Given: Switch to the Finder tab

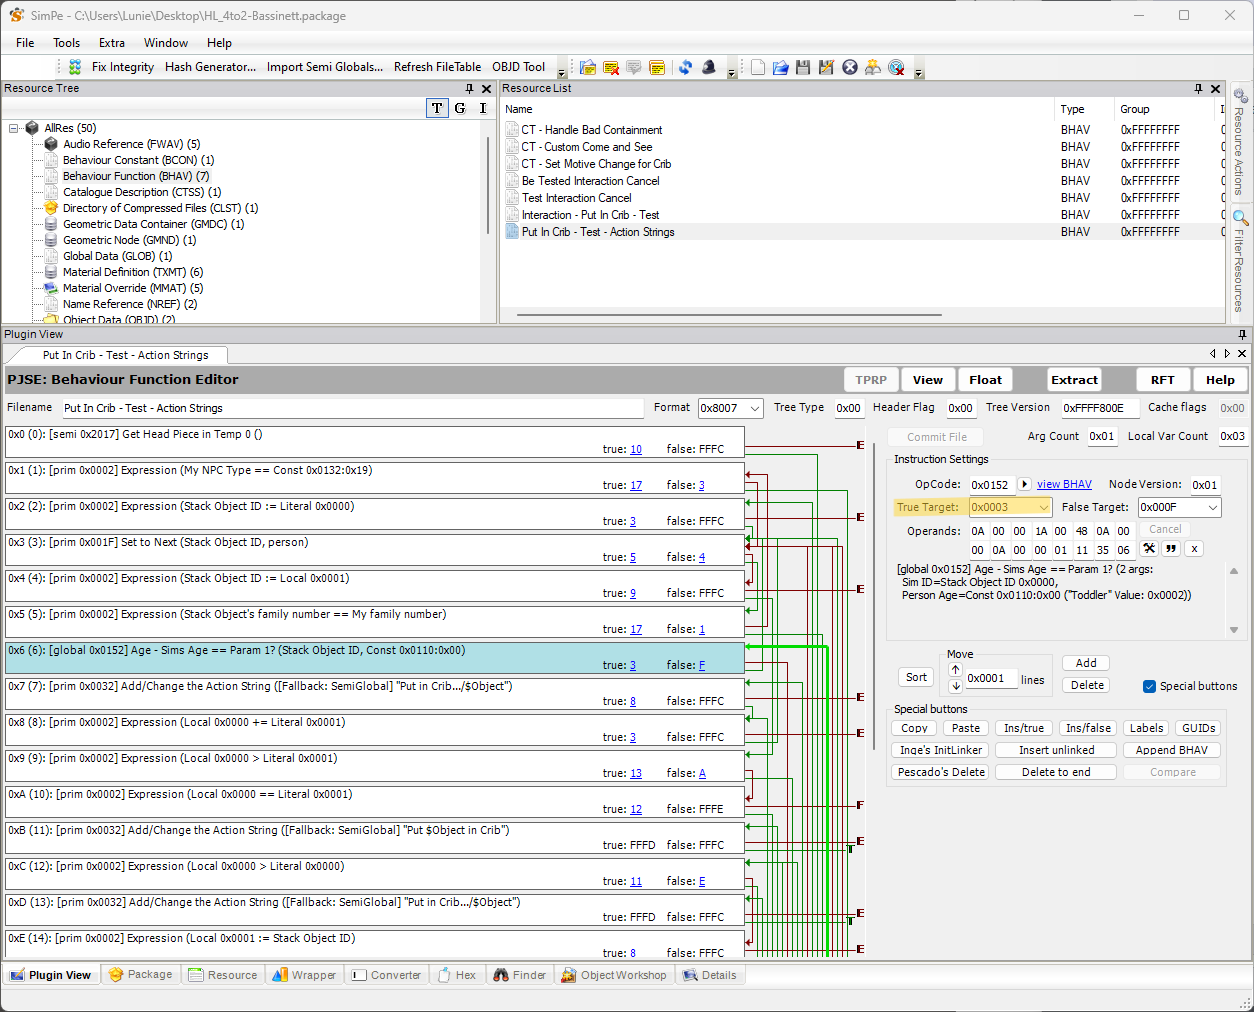Looking at the screenshot, I should coord(520,975).
